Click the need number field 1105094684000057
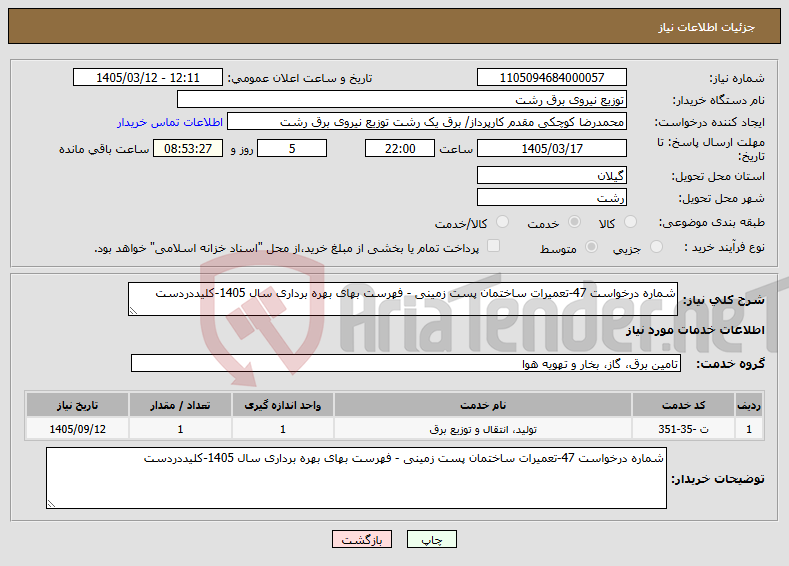The image size is (789, 566). [x=551, y=77]
